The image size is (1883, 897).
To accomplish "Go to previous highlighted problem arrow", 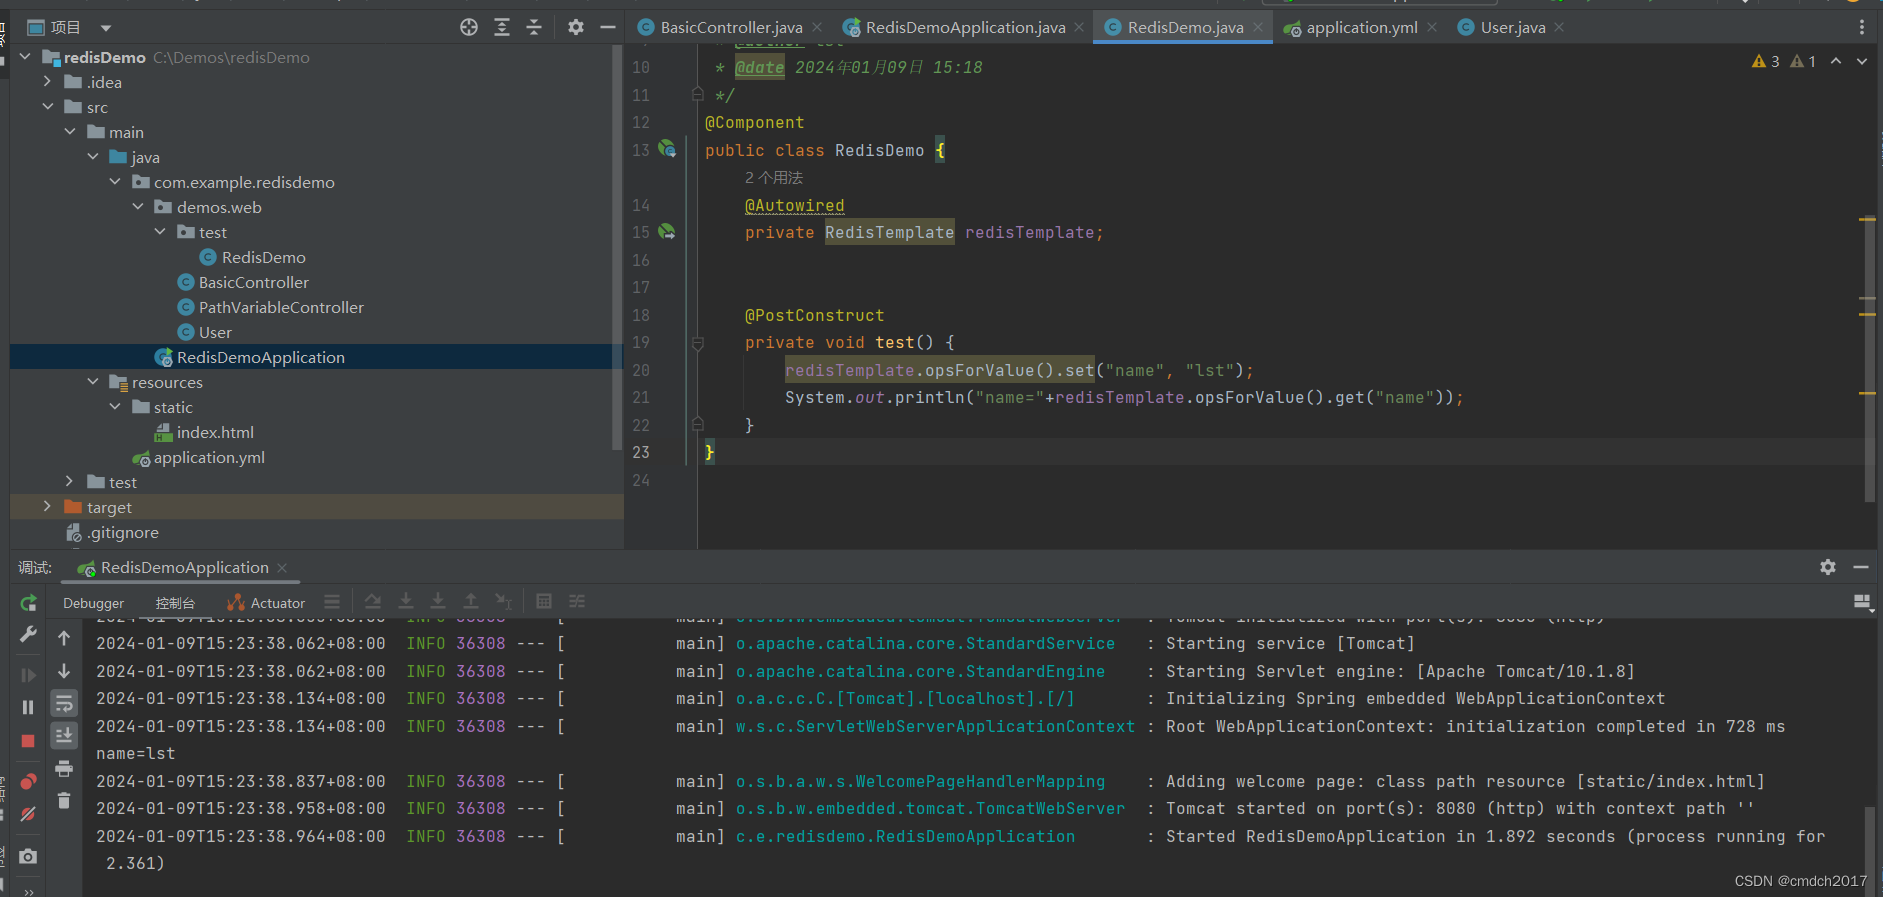I will click(x=1836, y=61).
